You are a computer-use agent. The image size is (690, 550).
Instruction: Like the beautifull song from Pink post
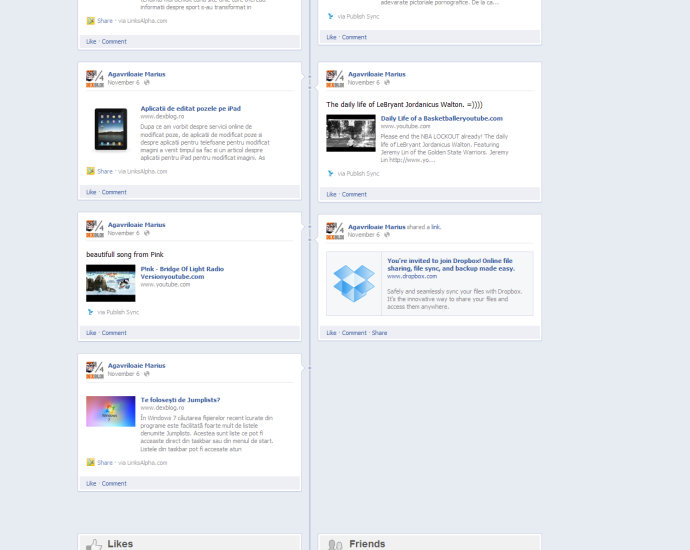[x=91, y=333]
